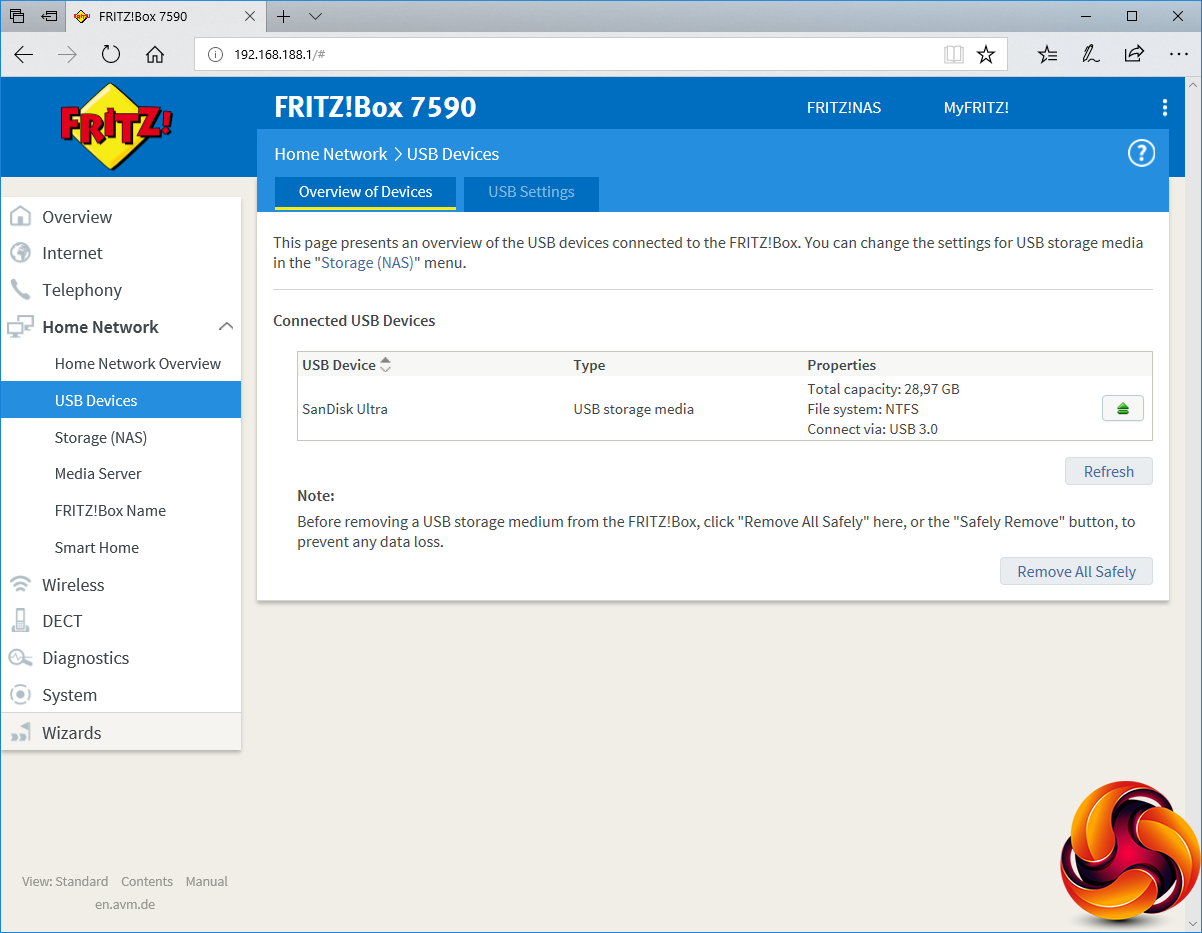Open the Edge settings ellipsis menu

(1178, 54)
